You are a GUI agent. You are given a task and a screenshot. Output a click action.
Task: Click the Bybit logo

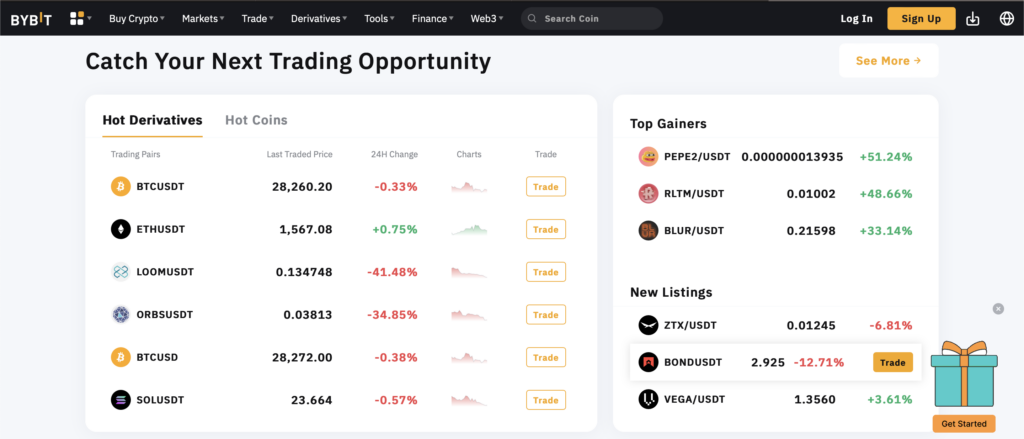30,18
